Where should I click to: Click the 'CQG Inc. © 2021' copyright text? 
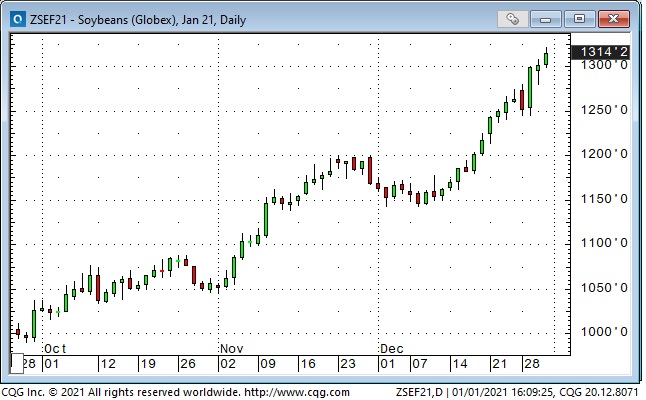pyautogui.click(x=44, y=392)
